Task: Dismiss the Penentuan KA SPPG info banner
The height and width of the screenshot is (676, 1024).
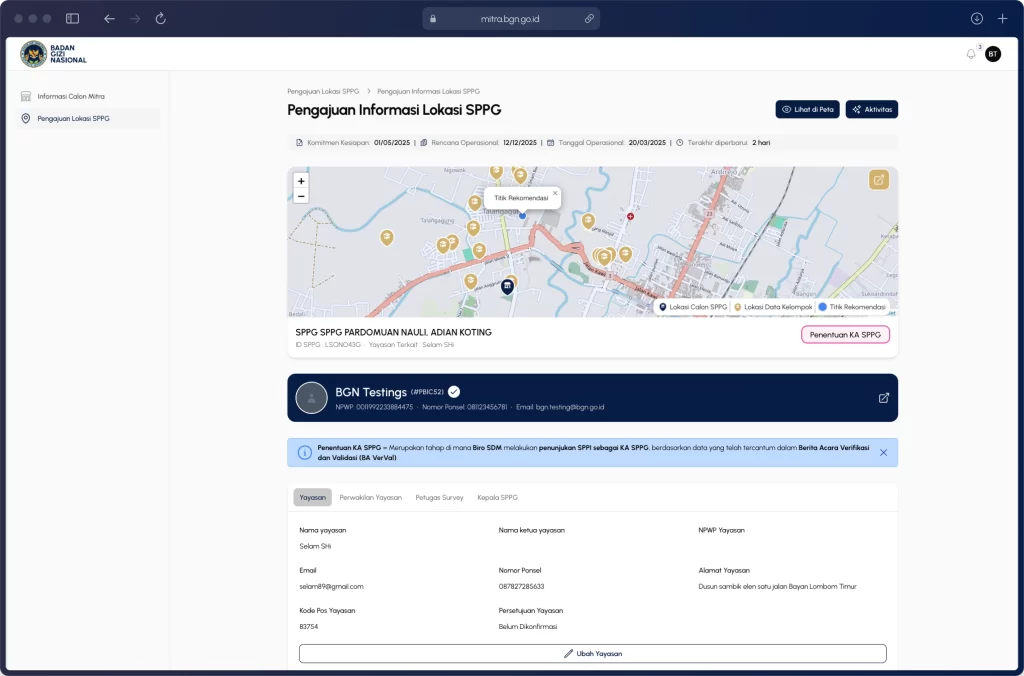Action: pyautogui.click(x=883, y=453)
